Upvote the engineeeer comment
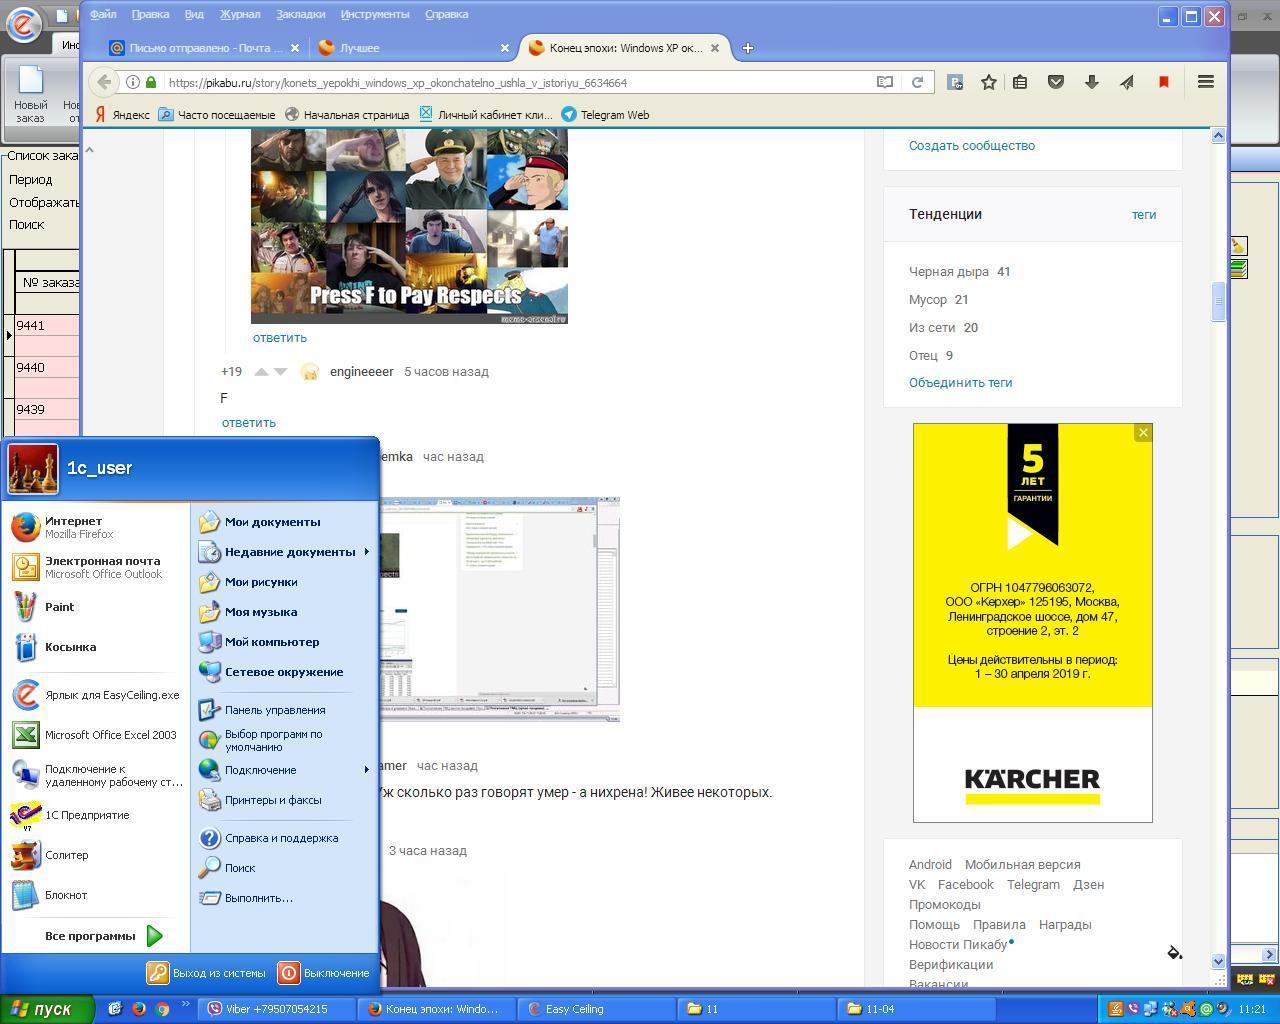 (x=261, y=372)
